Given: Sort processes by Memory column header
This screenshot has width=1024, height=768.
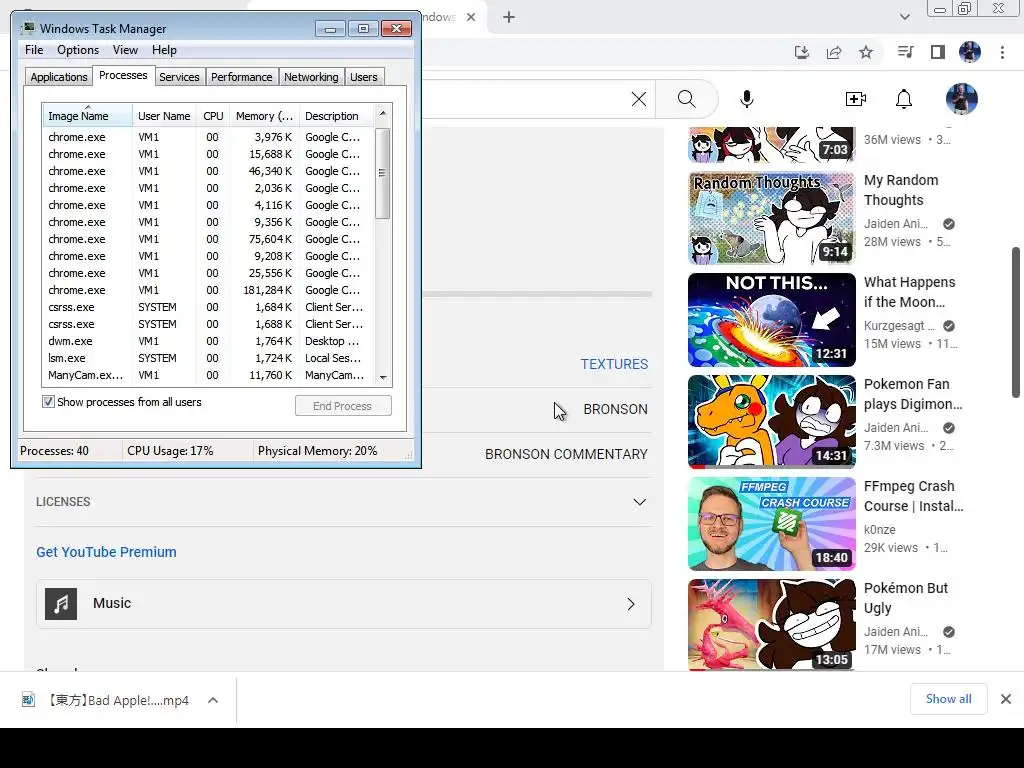Looking at the screenshot, I should (264, 116).
